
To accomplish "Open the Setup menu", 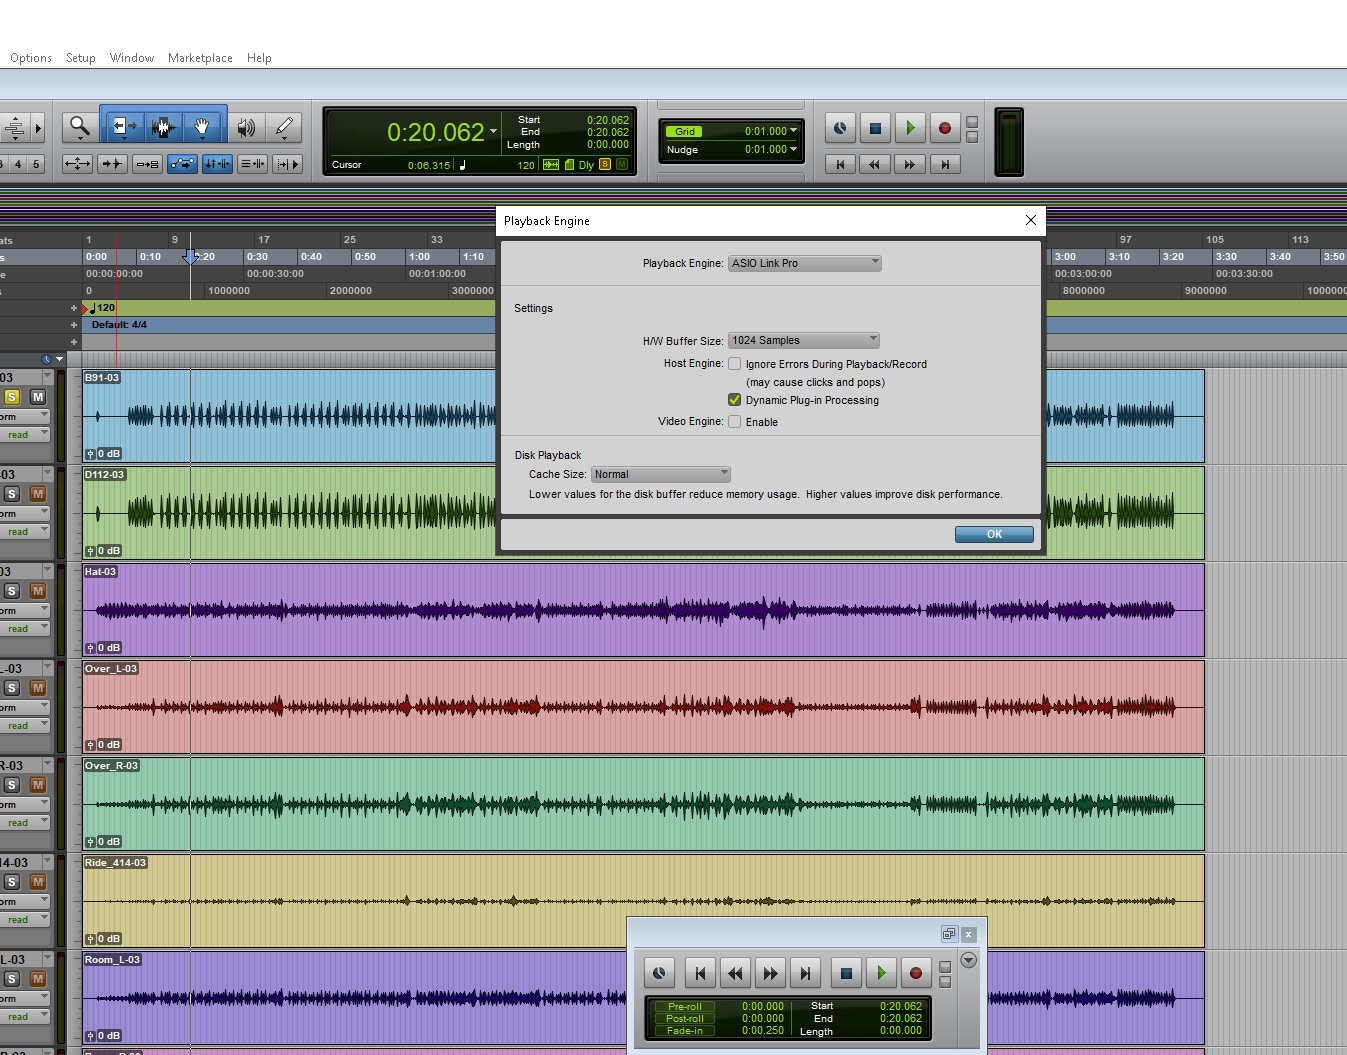I will [x=81, y=58].
